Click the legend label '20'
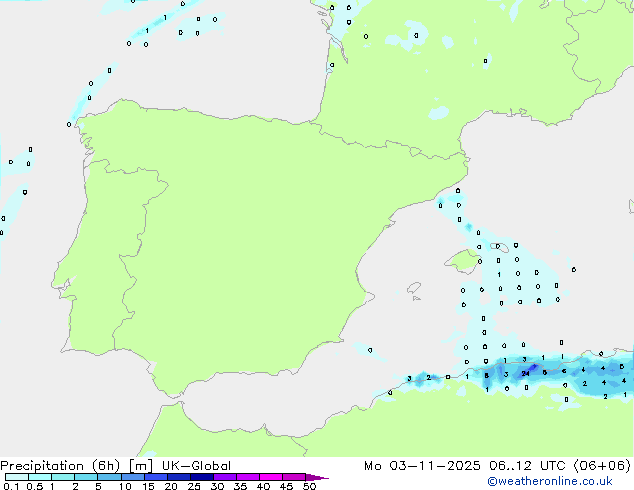The width and height of the screenshot is (634, 490). click(x=171, y=486)
